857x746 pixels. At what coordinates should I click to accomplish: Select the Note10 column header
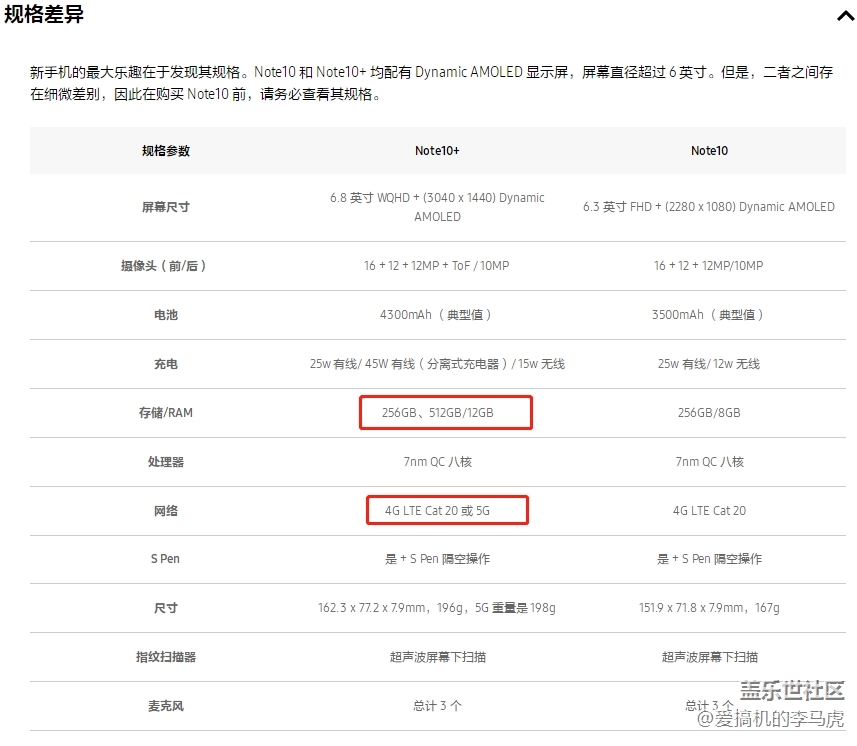pos(709,151)
